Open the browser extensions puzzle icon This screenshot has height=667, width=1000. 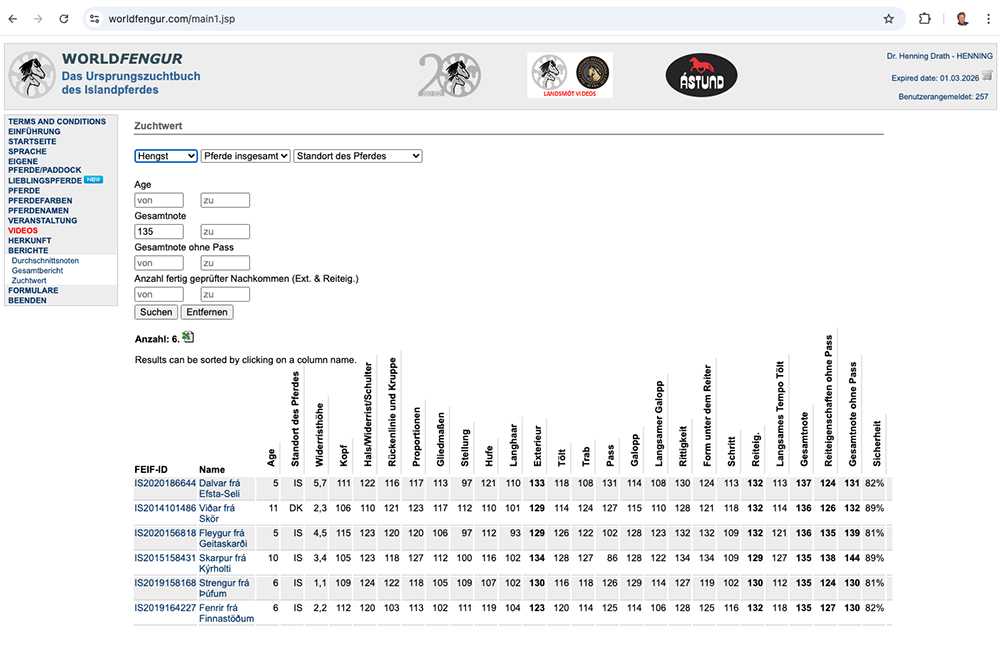(x=925, y=19)
